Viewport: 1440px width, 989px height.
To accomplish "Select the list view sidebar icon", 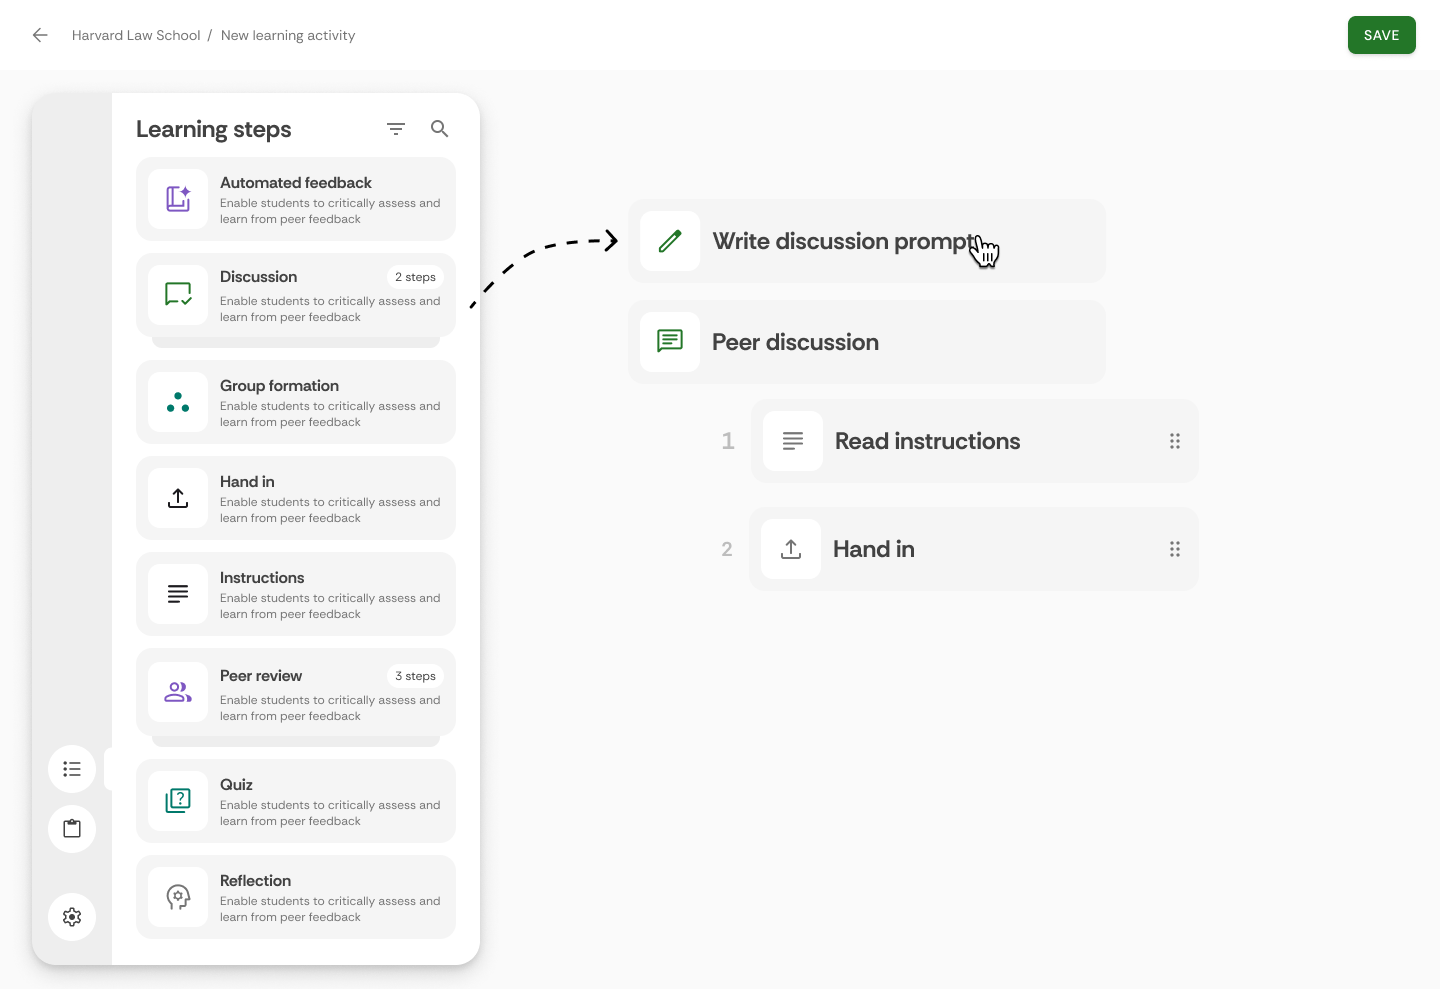I will pyautogui.click(x=72, y=769).
